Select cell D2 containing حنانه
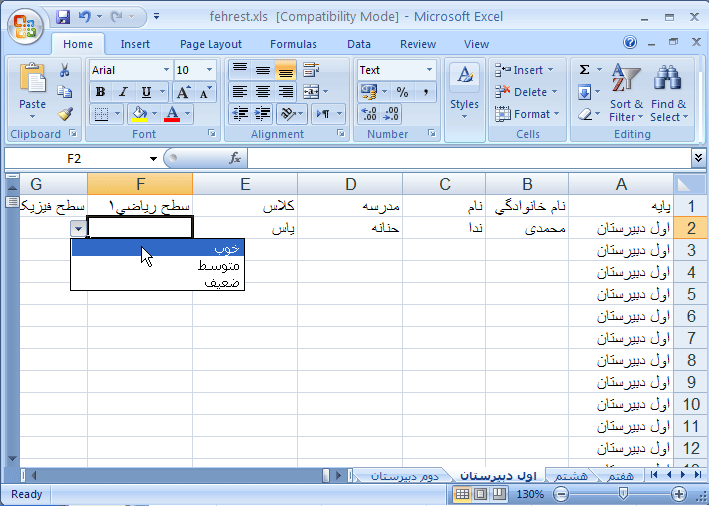The height and width of the screenshot is (506, 709). tap(350, 228)
